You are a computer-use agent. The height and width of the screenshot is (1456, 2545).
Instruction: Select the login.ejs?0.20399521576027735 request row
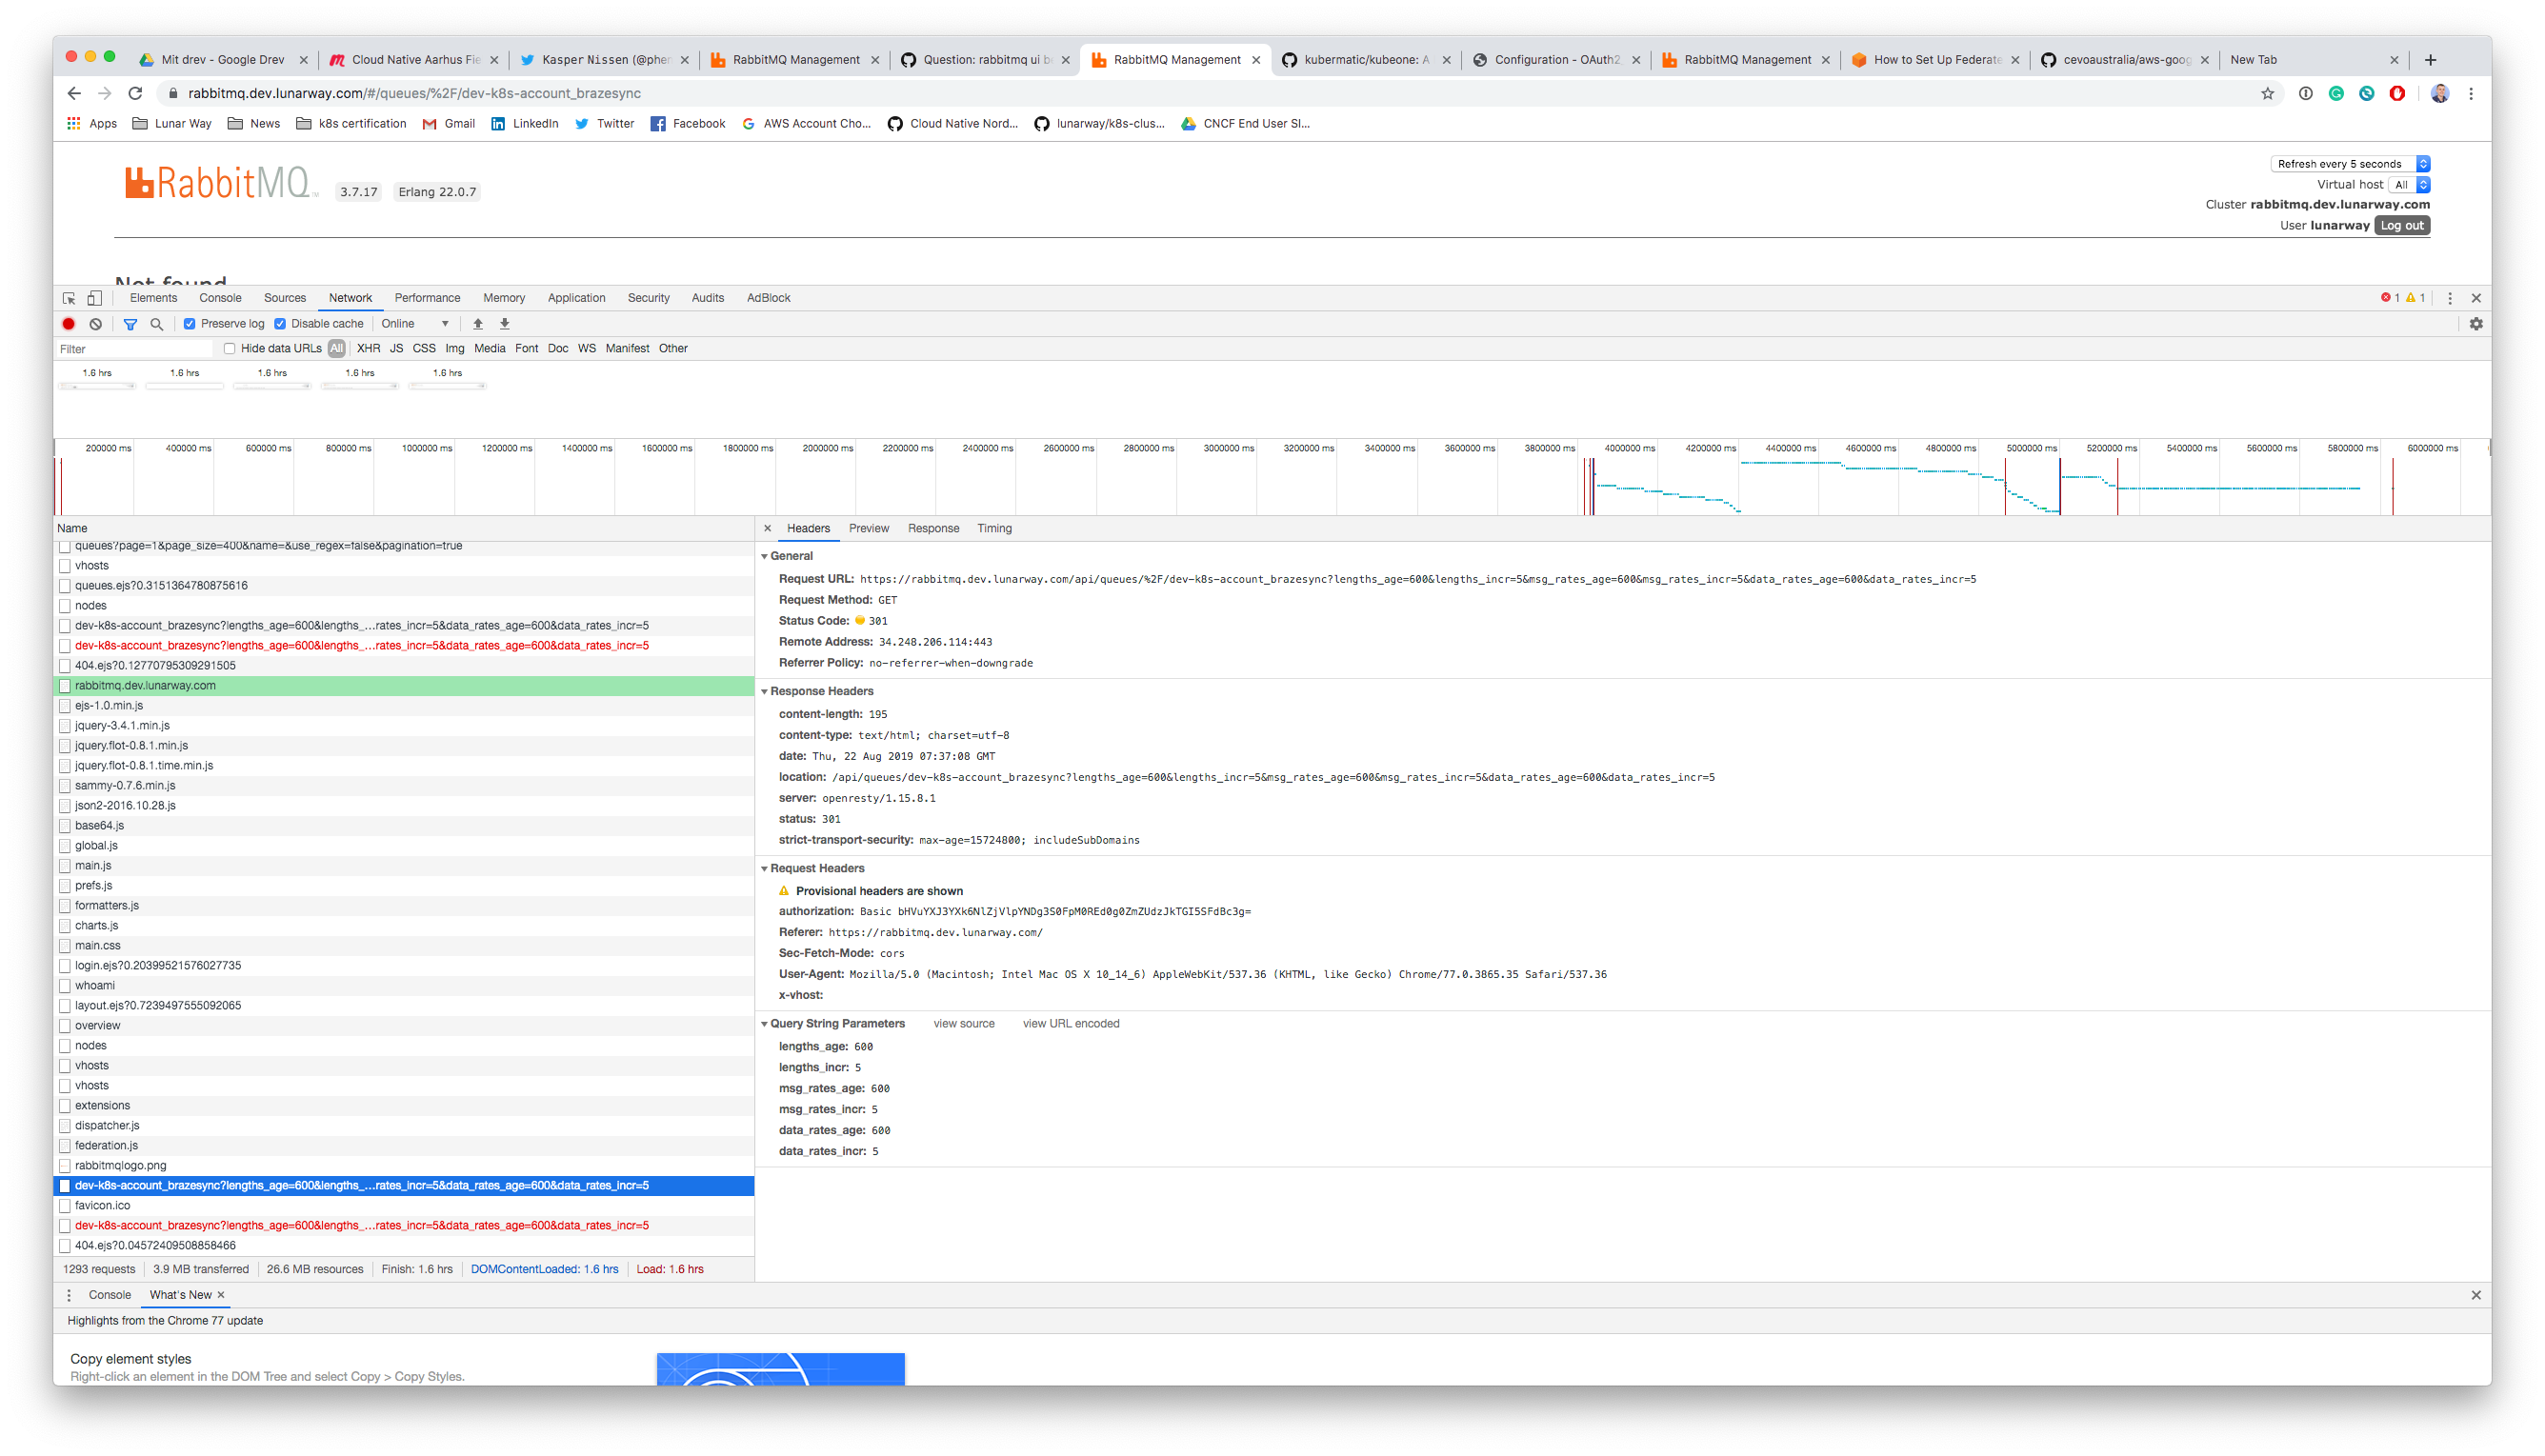(x=404, y=966)
